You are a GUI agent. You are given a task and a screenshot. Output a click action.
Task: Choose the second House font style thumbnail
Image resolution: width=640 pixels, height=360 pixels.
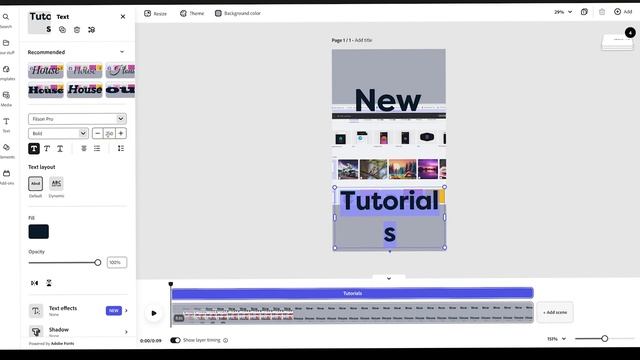84,70
